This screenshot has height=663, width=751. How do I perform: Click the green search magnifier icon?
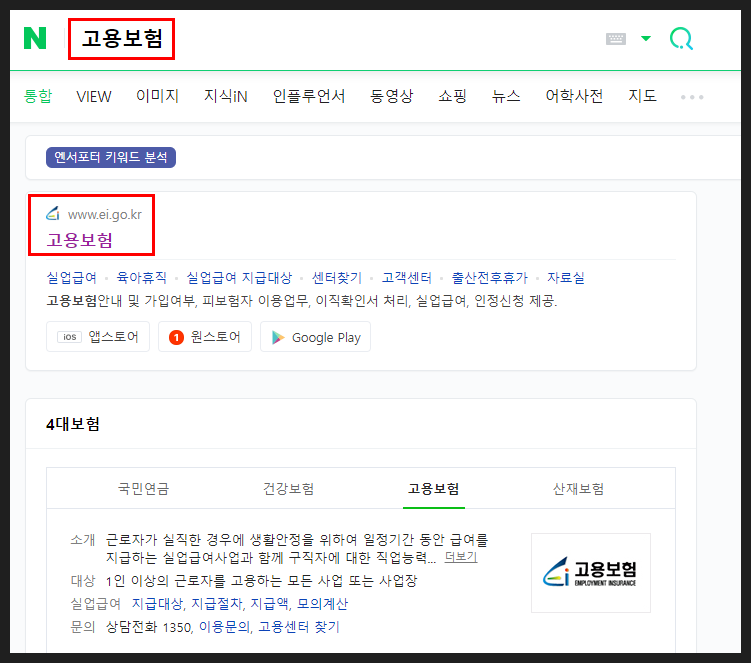(x=681, y=39)
